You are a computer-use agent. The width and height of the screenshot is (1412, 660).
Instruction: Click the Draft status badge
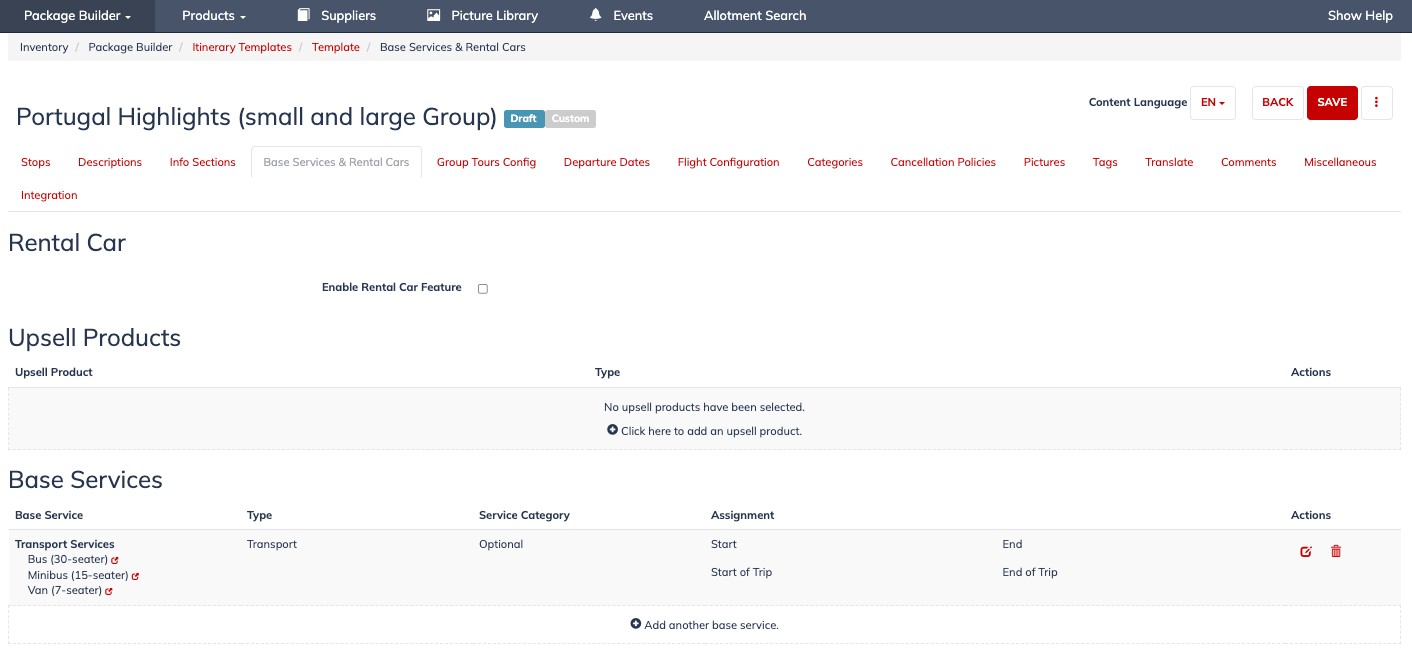[x=524, y=118]
